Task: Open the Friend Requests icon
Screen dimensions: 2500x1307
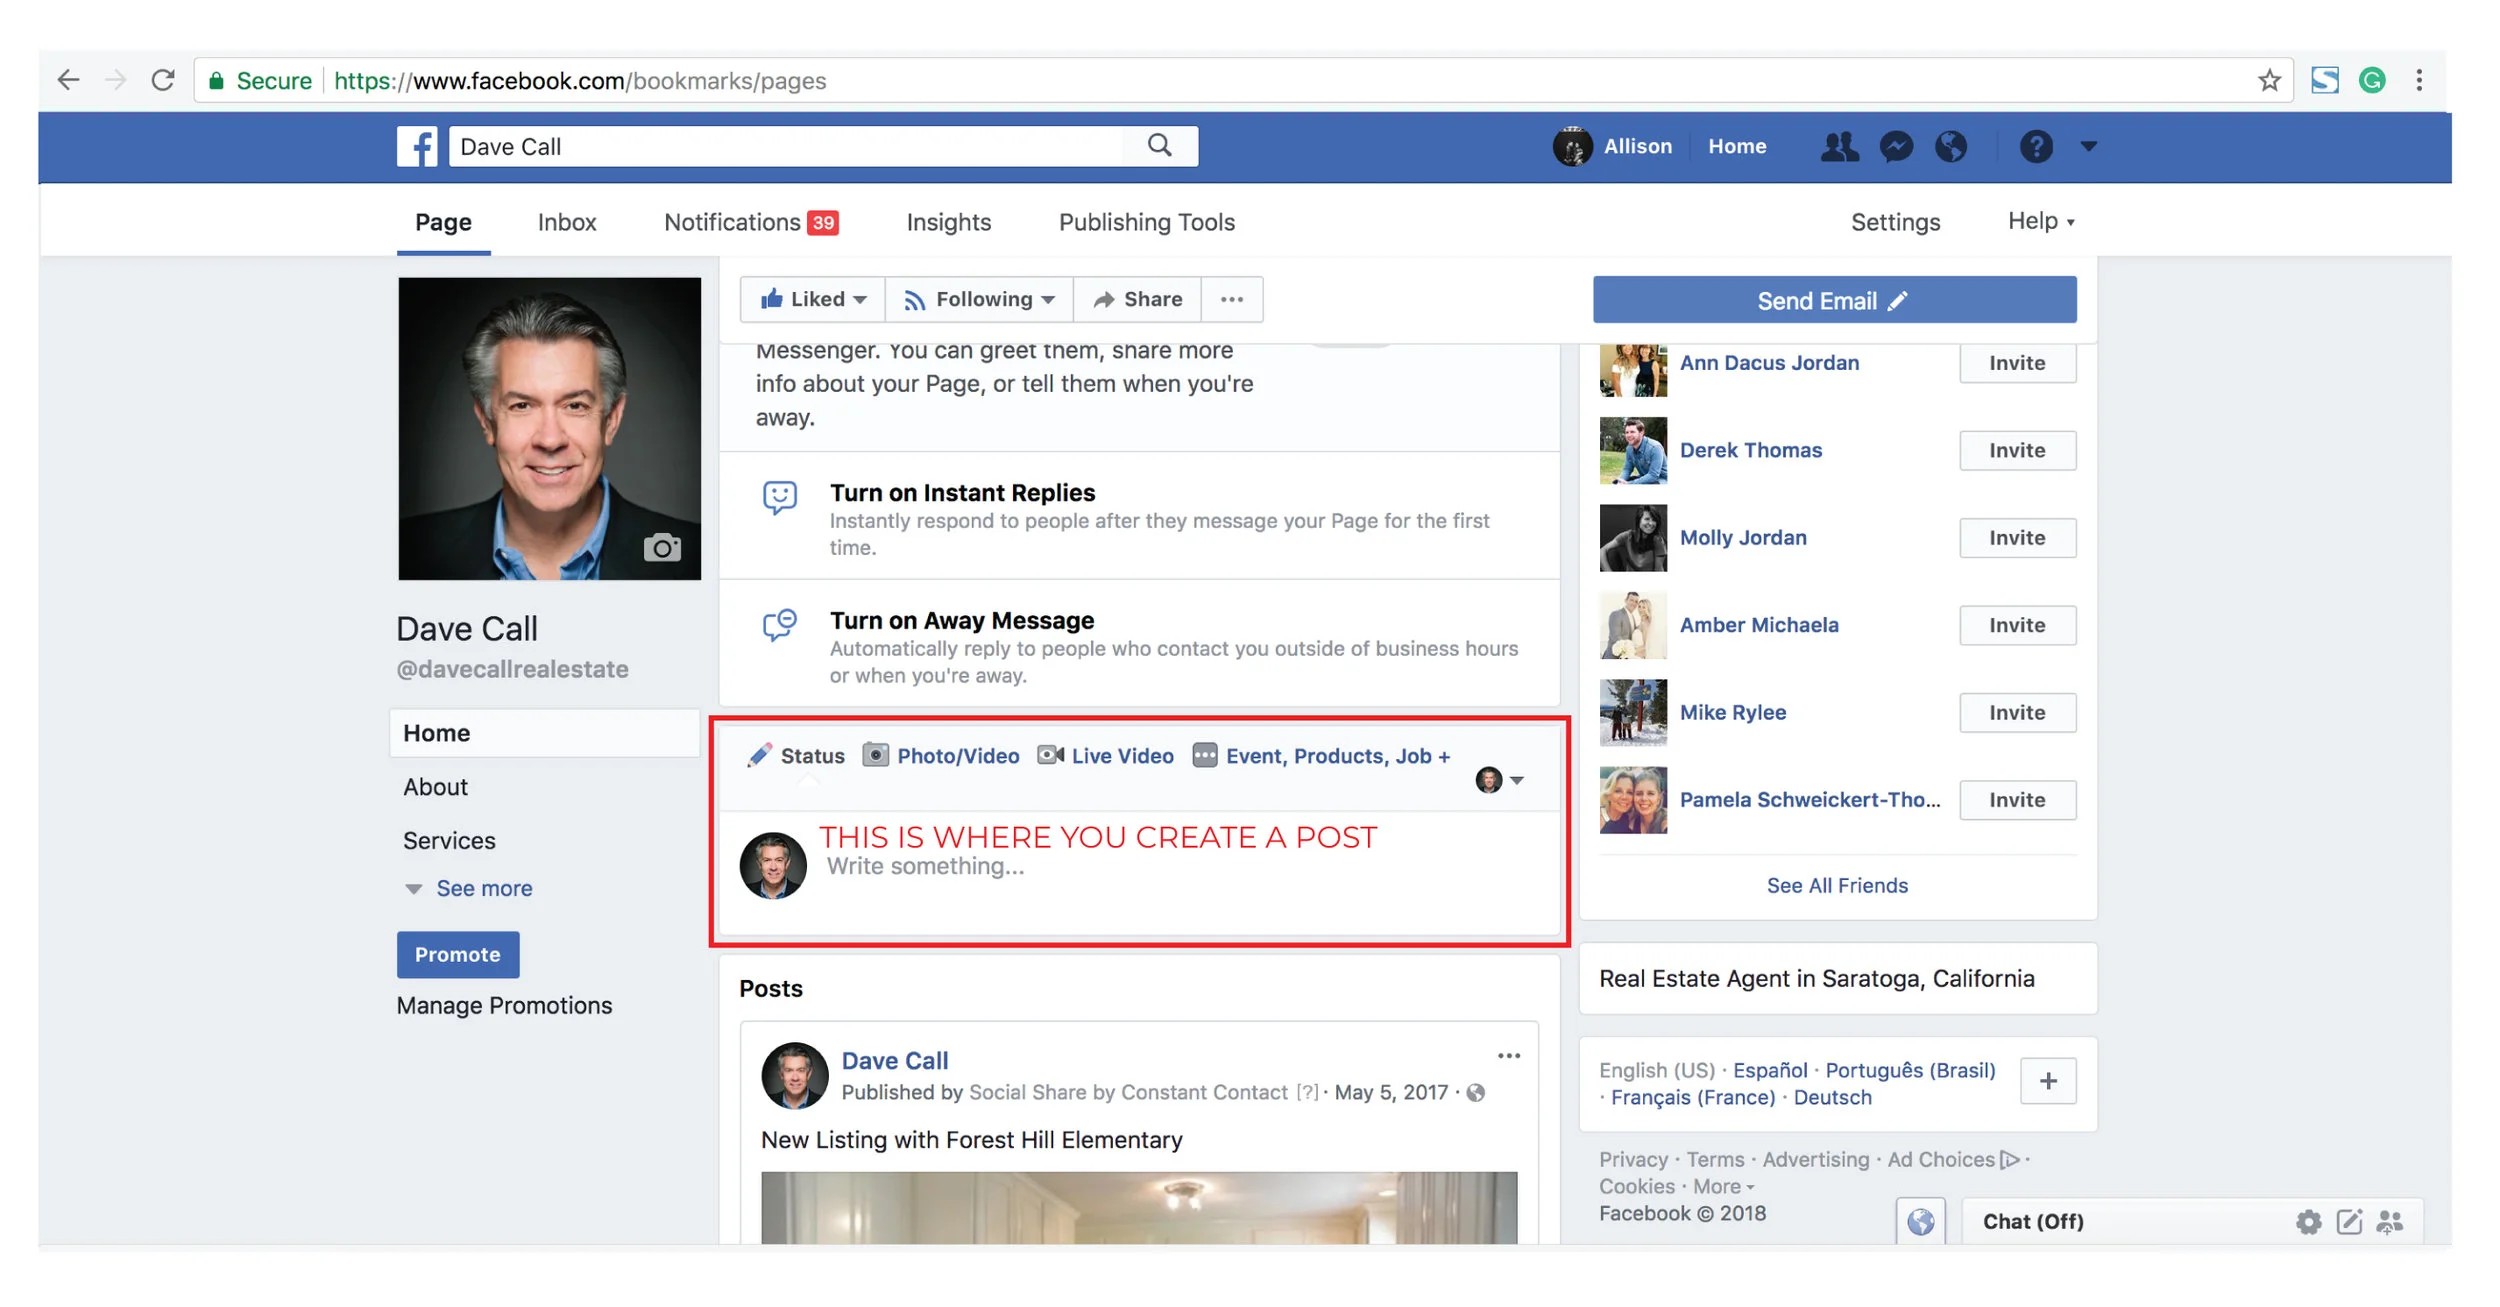Action: pyautogui.click(x=1839, y=147)
